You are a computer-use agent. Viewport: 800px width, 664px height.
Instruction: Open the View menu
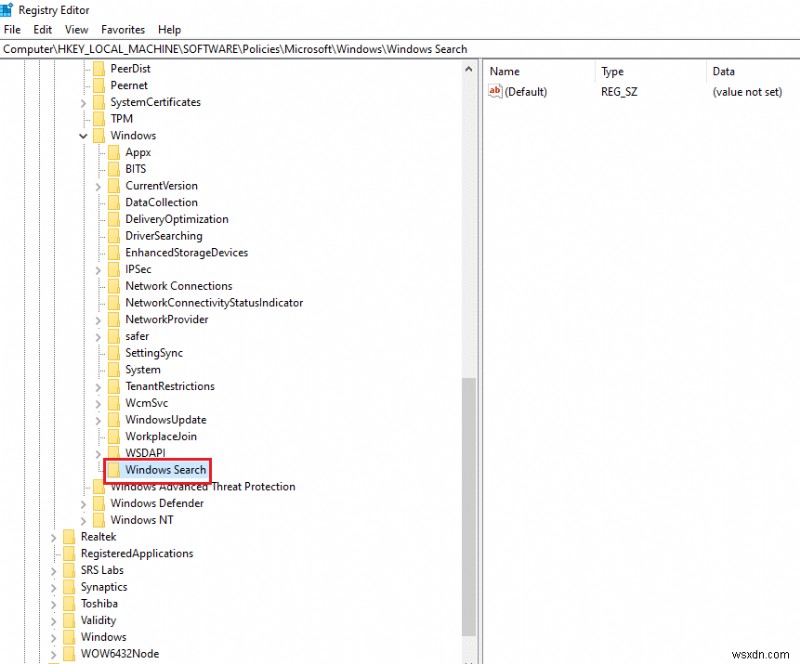[77, 30]
